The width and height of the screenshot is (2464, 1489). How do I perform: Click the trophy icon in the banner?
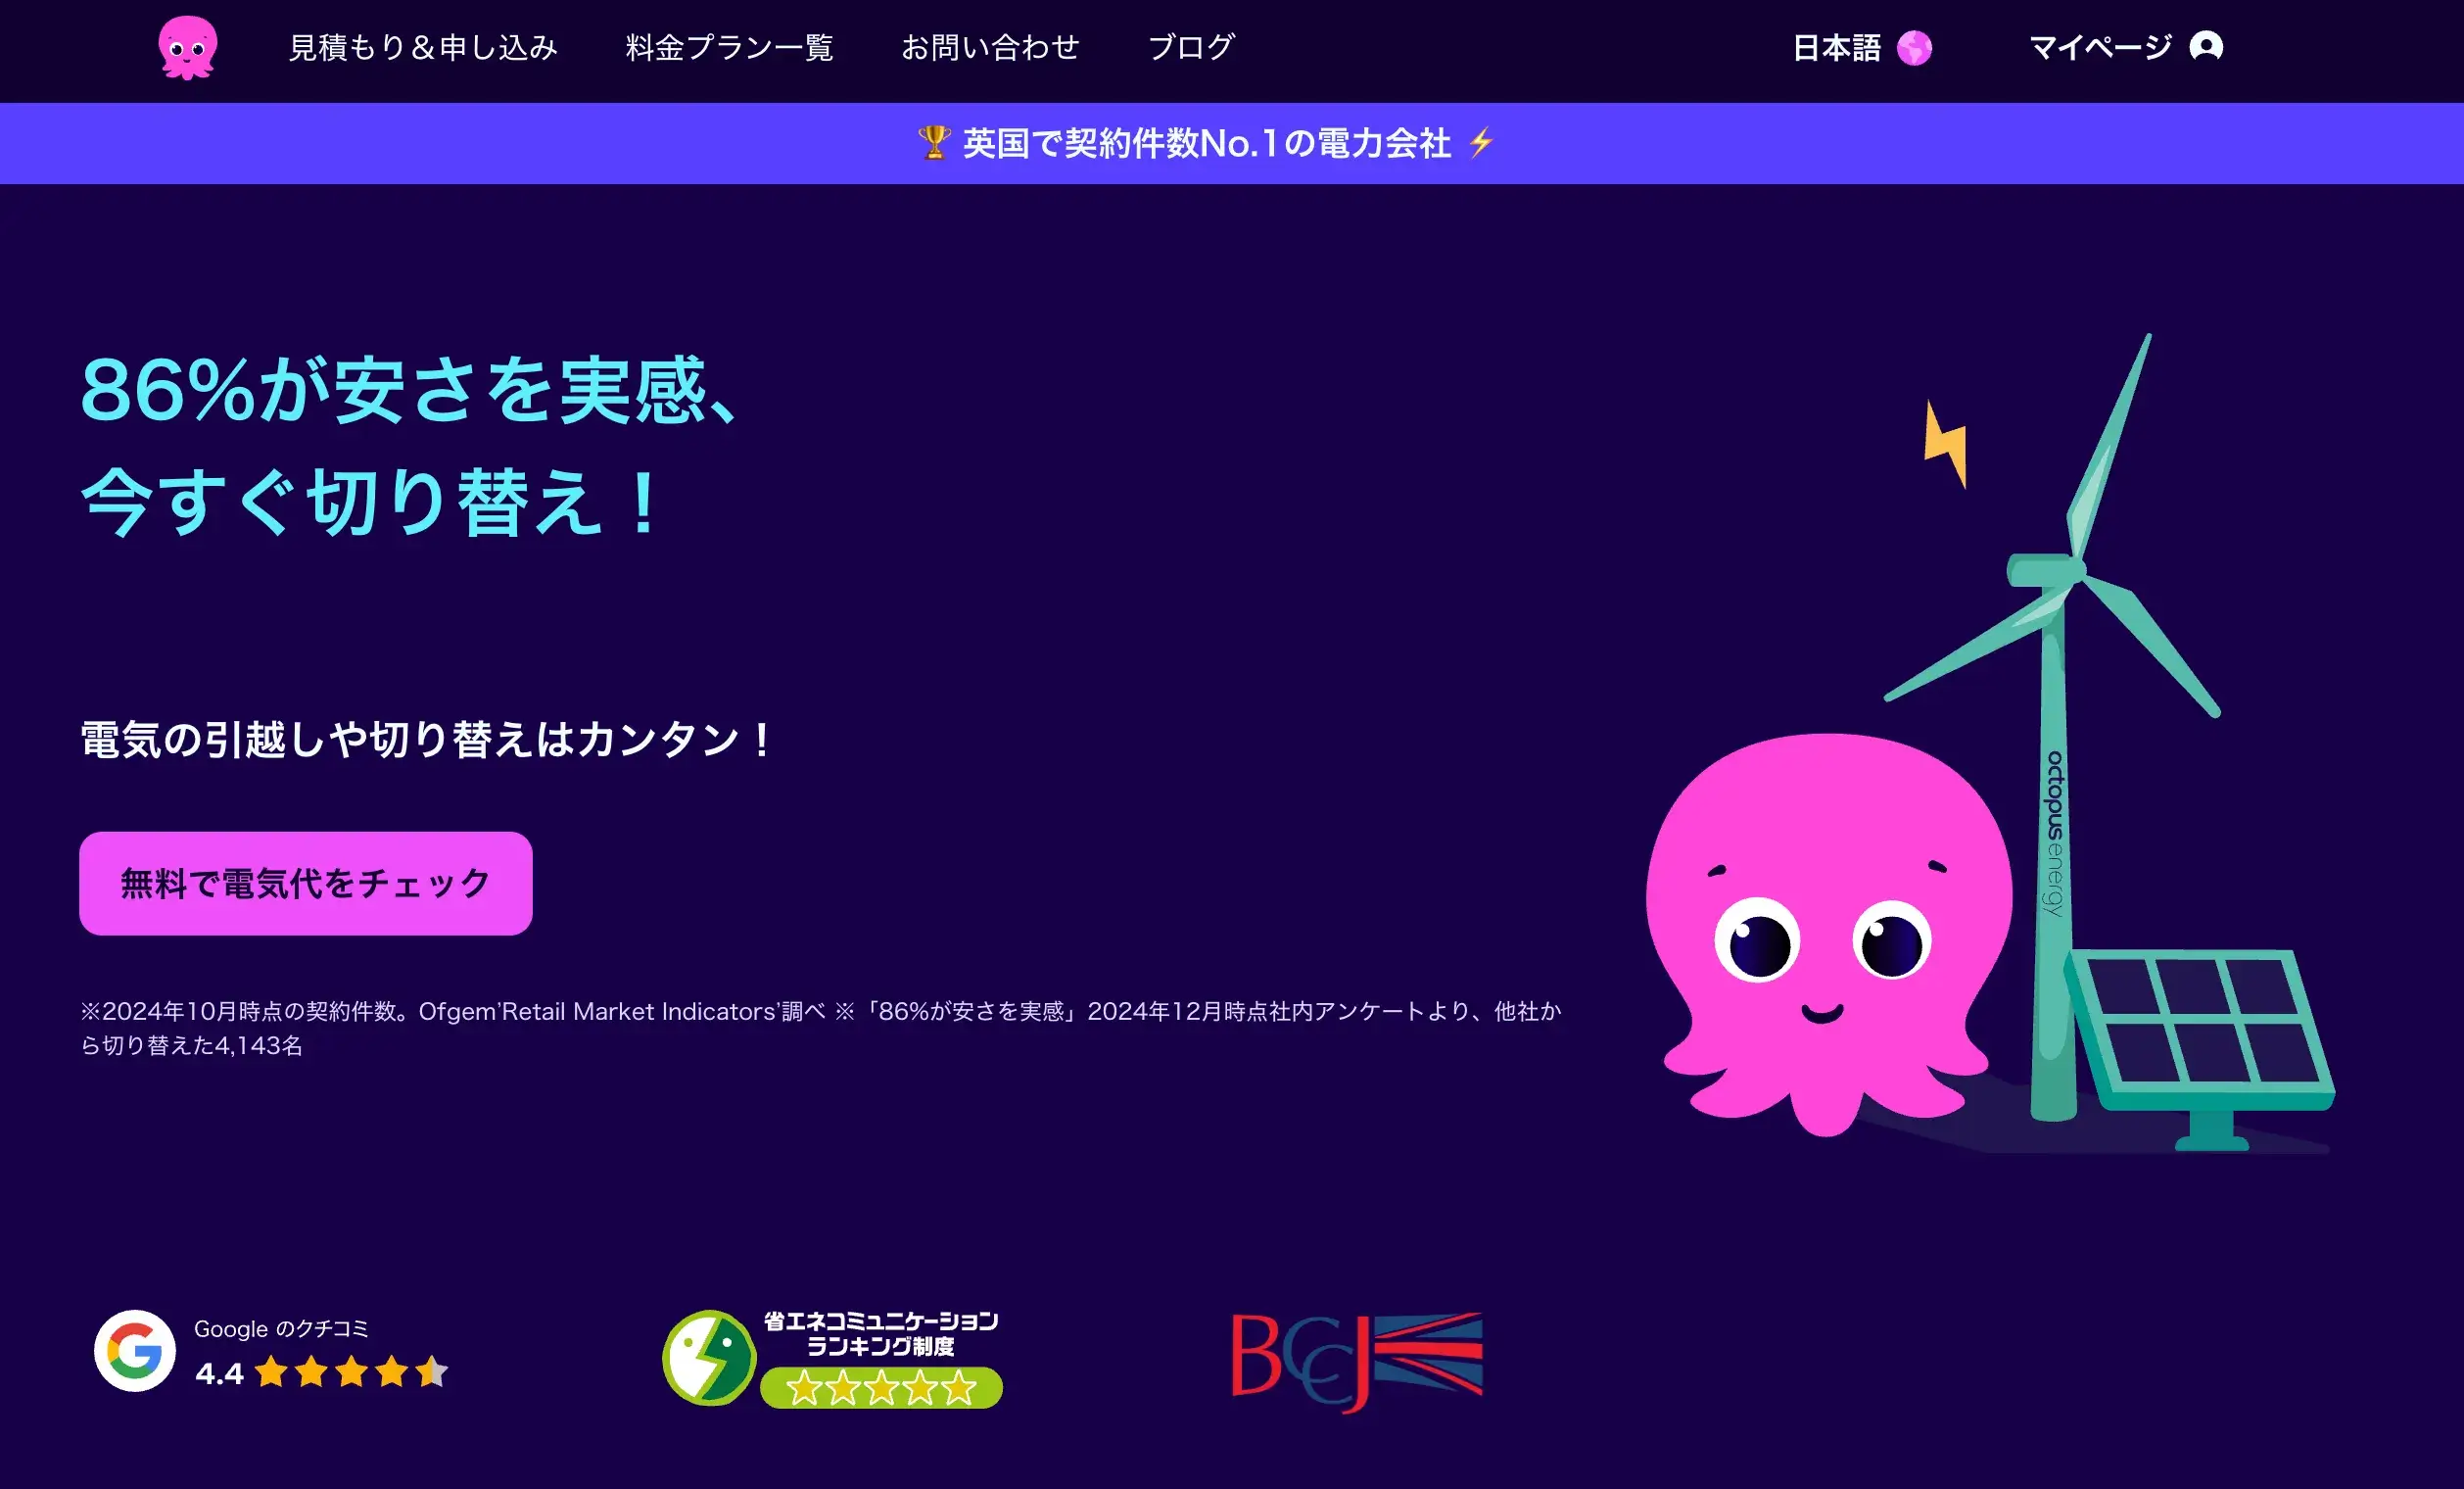(x=933, y=143)
